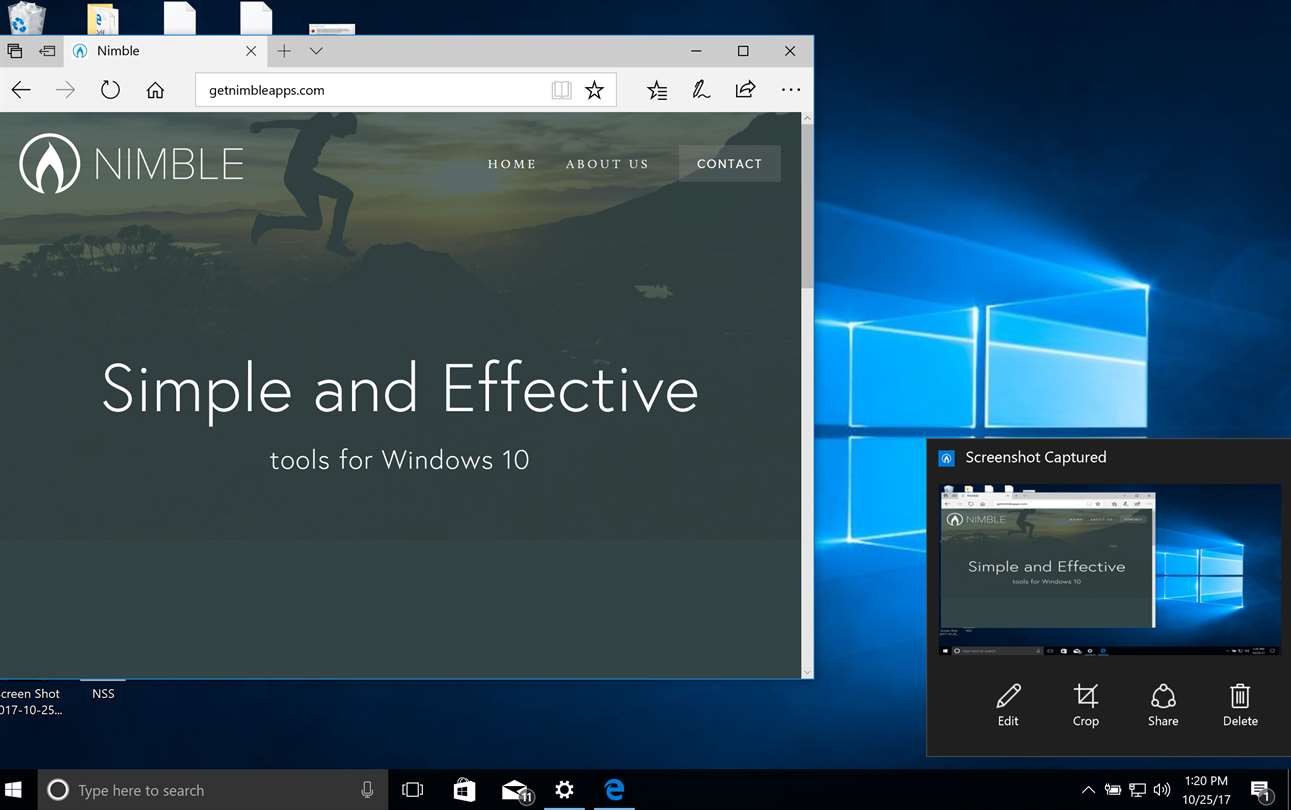Share the captured screenshot

pos(1163,704)
